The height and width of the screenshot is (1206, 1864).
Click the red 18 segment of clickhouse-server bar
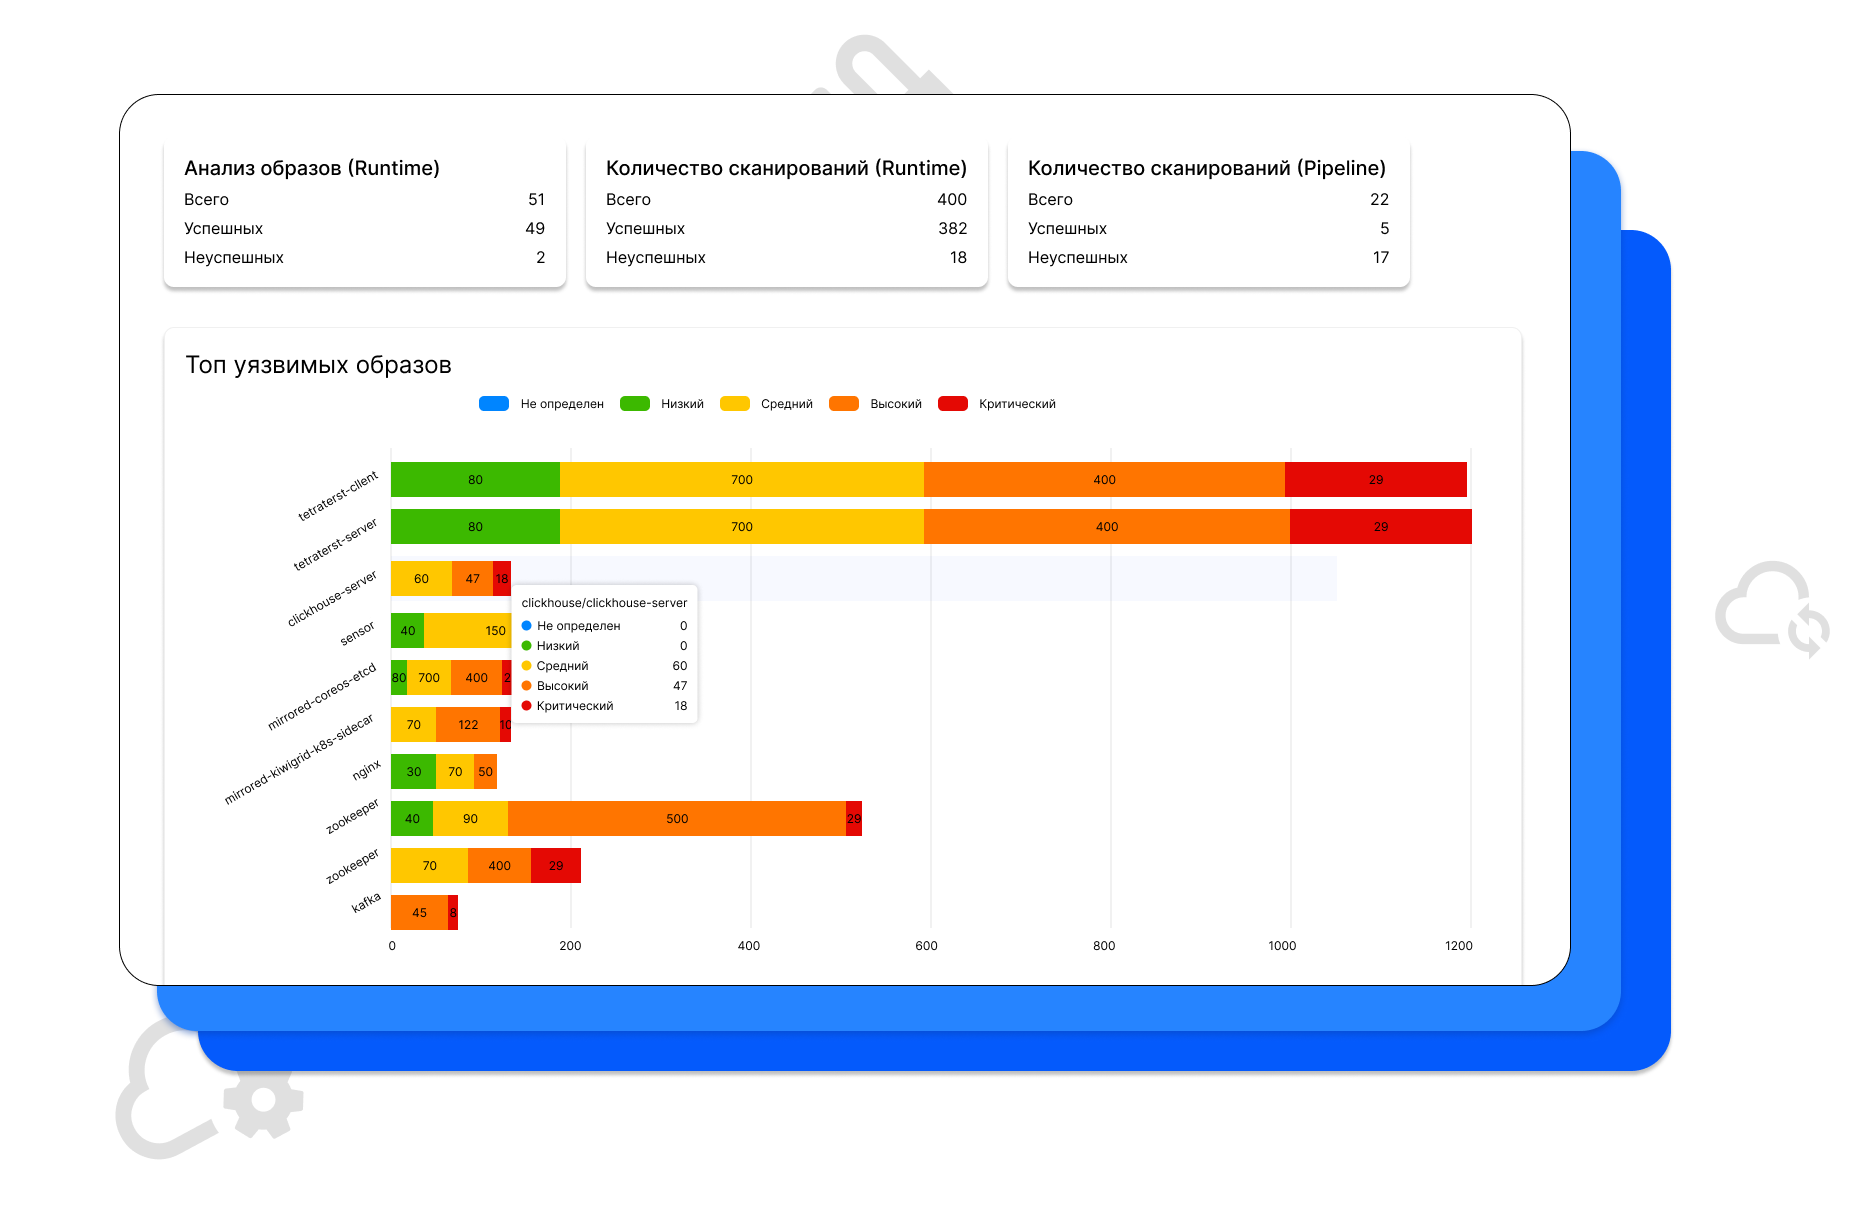(502, 579)
